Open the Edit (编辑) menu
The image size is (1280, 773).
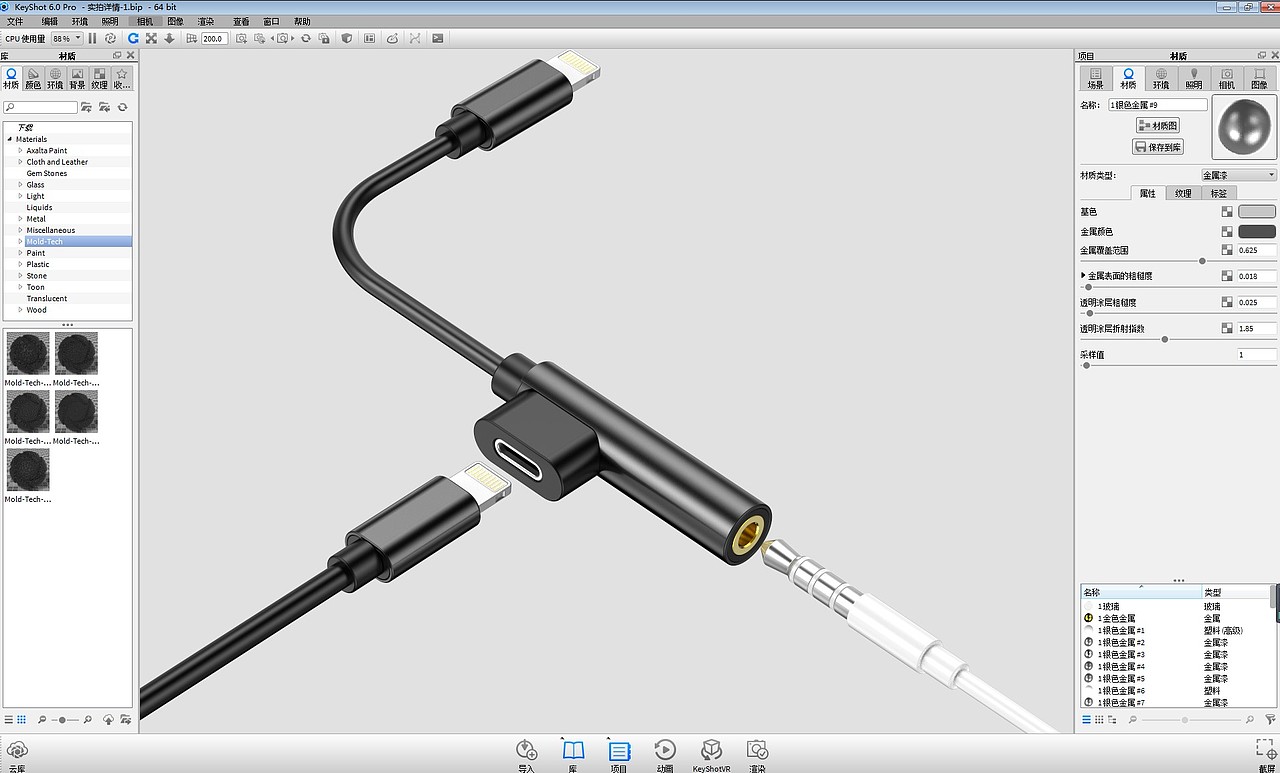[49, 21]
